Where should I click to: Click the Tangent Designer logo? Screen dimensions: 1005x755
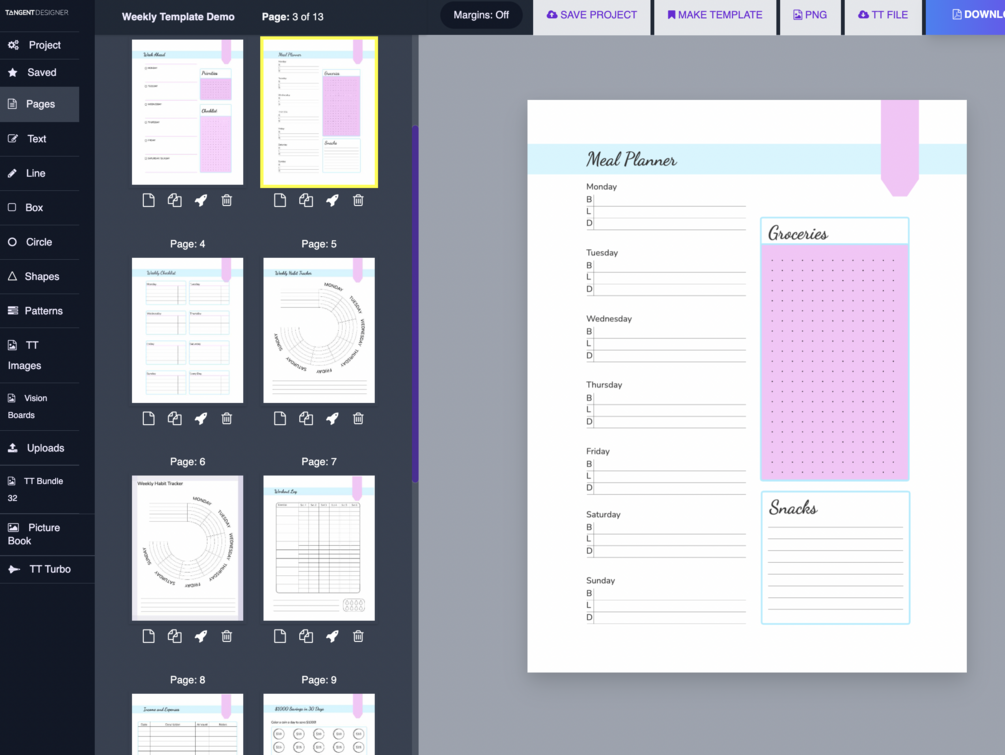pyautogui.click(x=37, y=12)
